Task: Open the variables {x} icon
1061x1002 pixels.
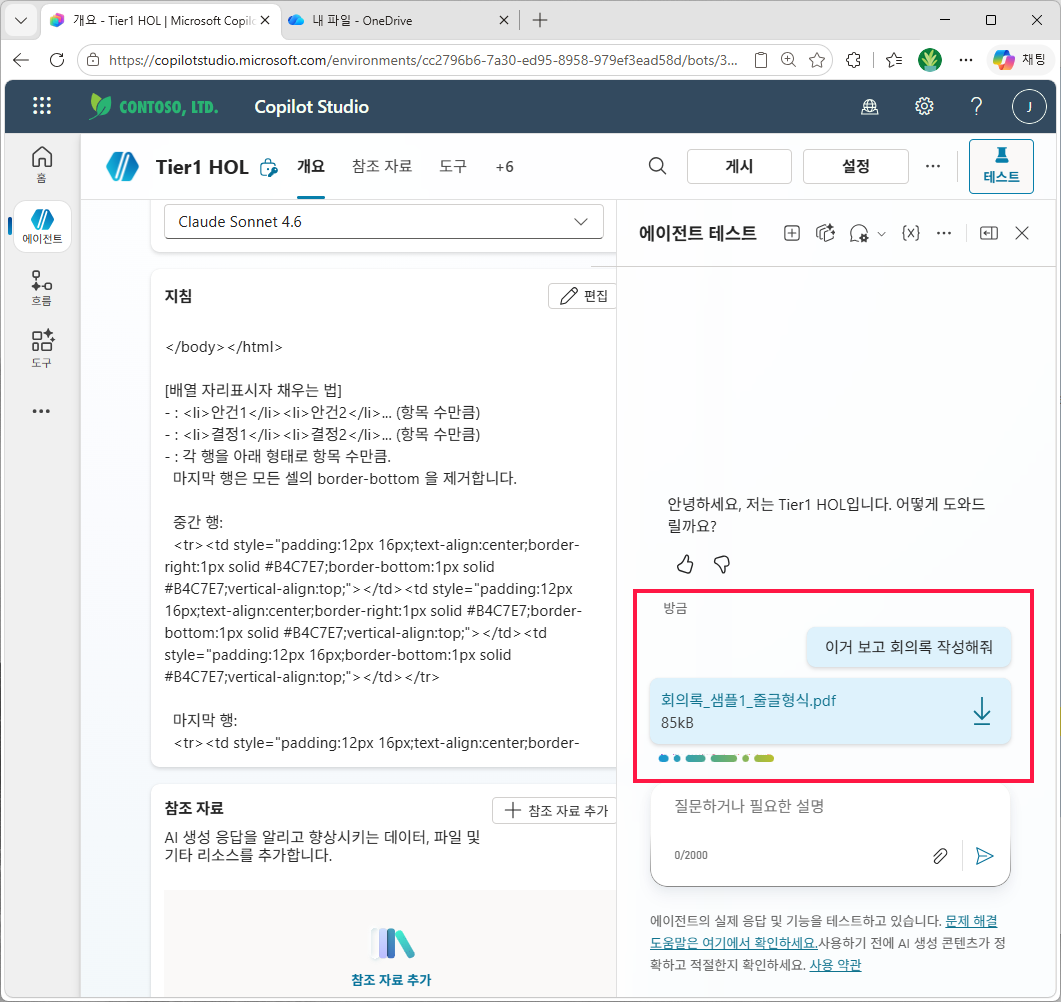Action: [910, 233]
